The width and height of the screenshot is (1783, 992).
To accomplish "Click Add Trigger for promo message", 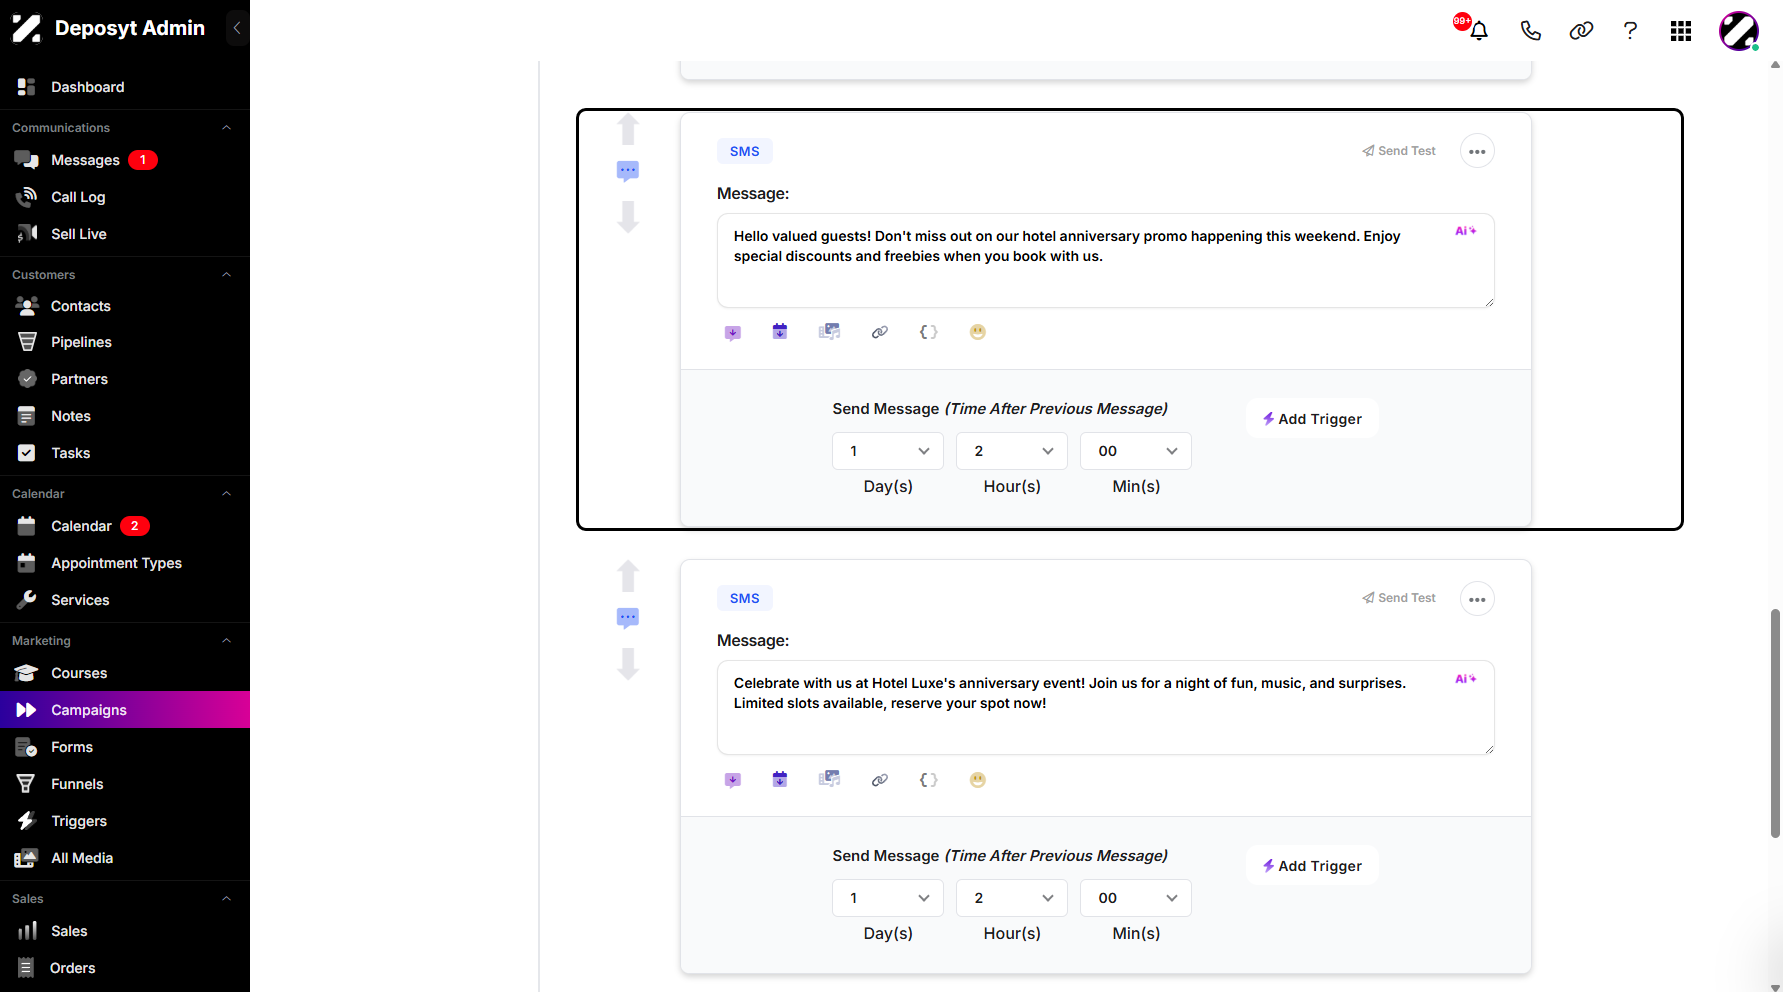I will (x=1312, y=419).
